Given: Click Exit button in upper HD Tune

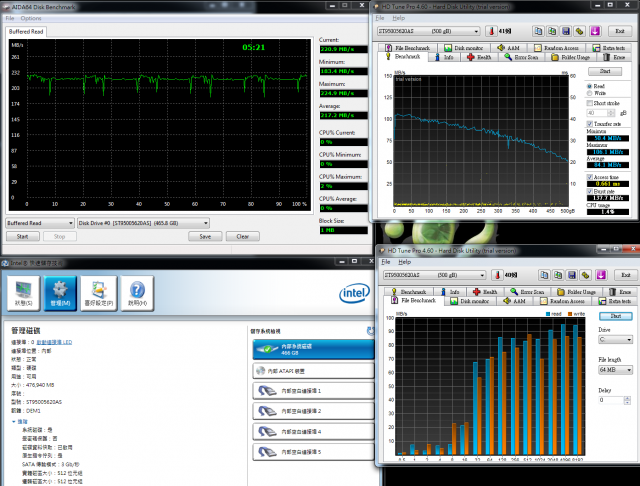Looking at the screenshot, I should click(x=620, y=31).
